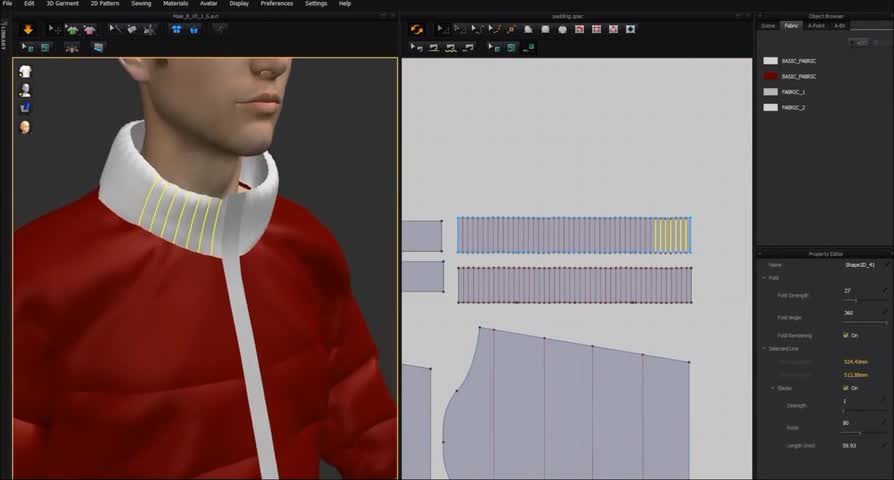Select the Edit Sewing tool in 2D toolbar

[x=417, y=48]
